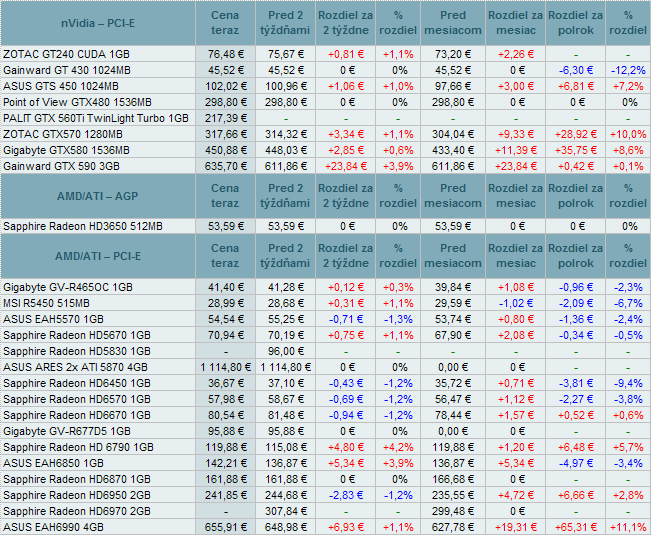Image resolution: width=651 pixels, height=535 pixels.
Task: Click the "655,91 €" current price cell
Action: (x=226, y=528)
